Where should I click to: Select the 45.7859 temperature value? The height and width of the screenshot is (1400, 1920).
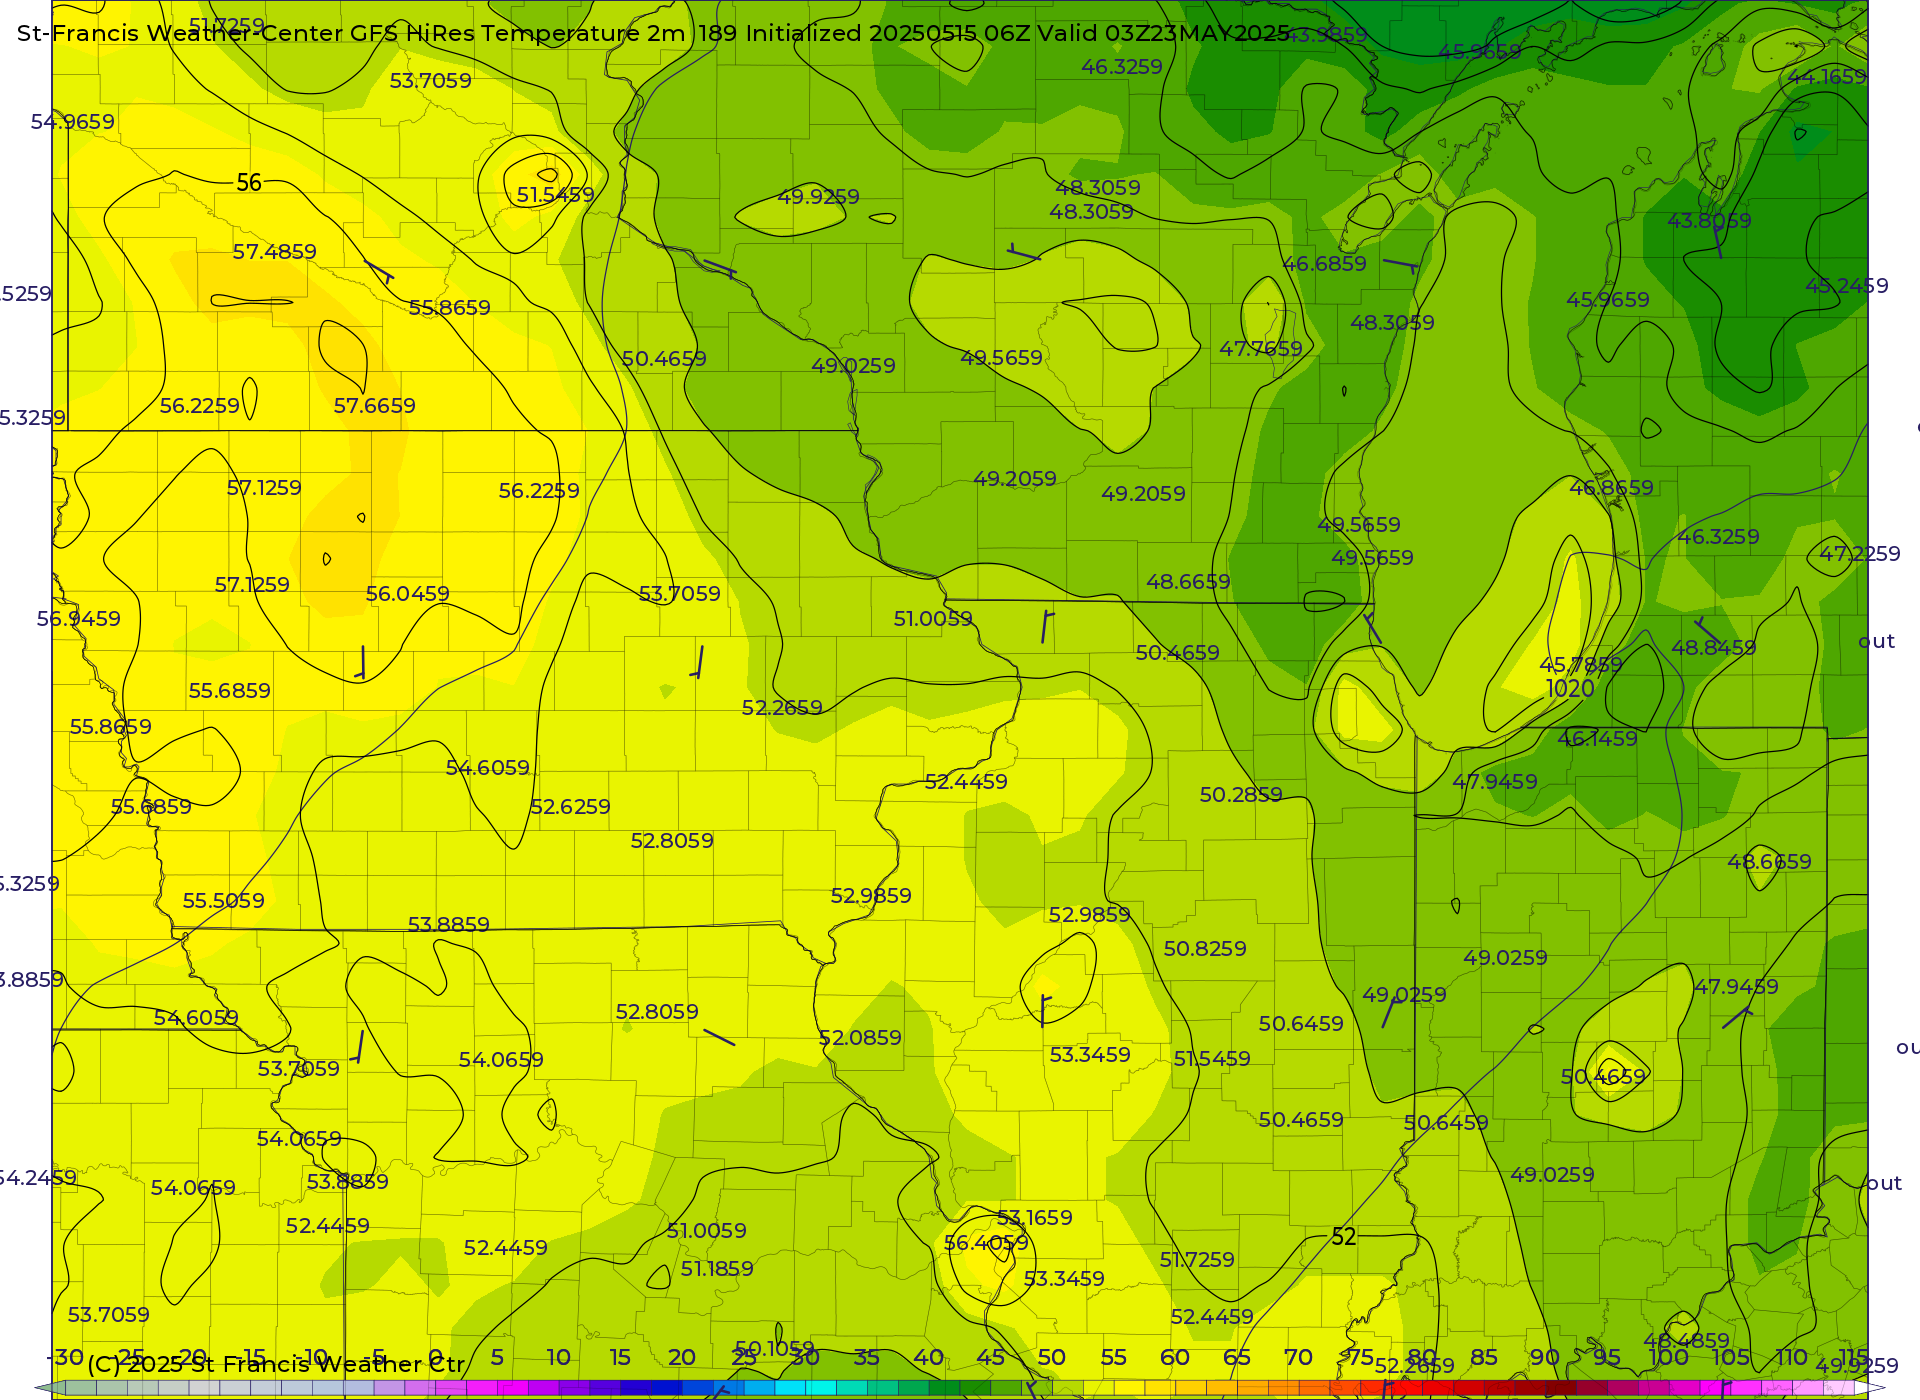[1581, 665]
